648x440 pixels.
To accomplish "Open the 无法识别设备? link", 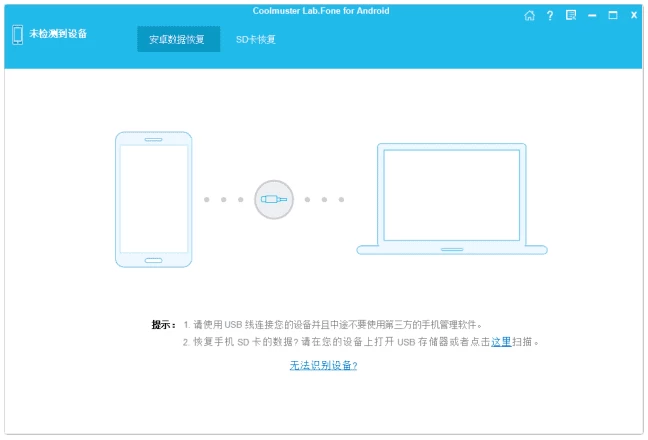I will tap(323, 366).
